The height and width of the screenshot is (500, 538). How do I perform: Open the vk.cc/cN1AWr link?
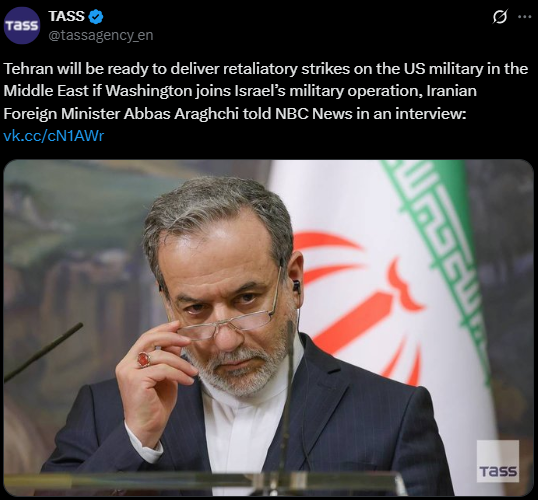pyautogui.click(x=54, y=136)
